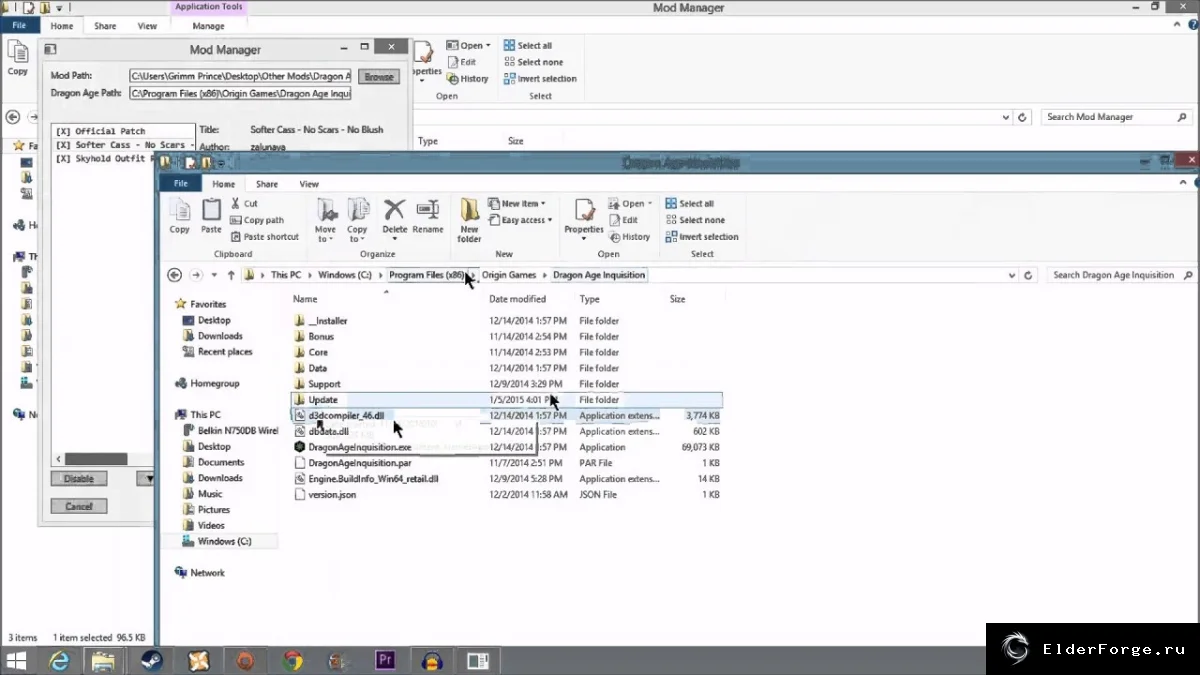Click Paste shortcut in Clipboard group
The width and height of the screenshot is (1200, 675).
coord(264,237)
